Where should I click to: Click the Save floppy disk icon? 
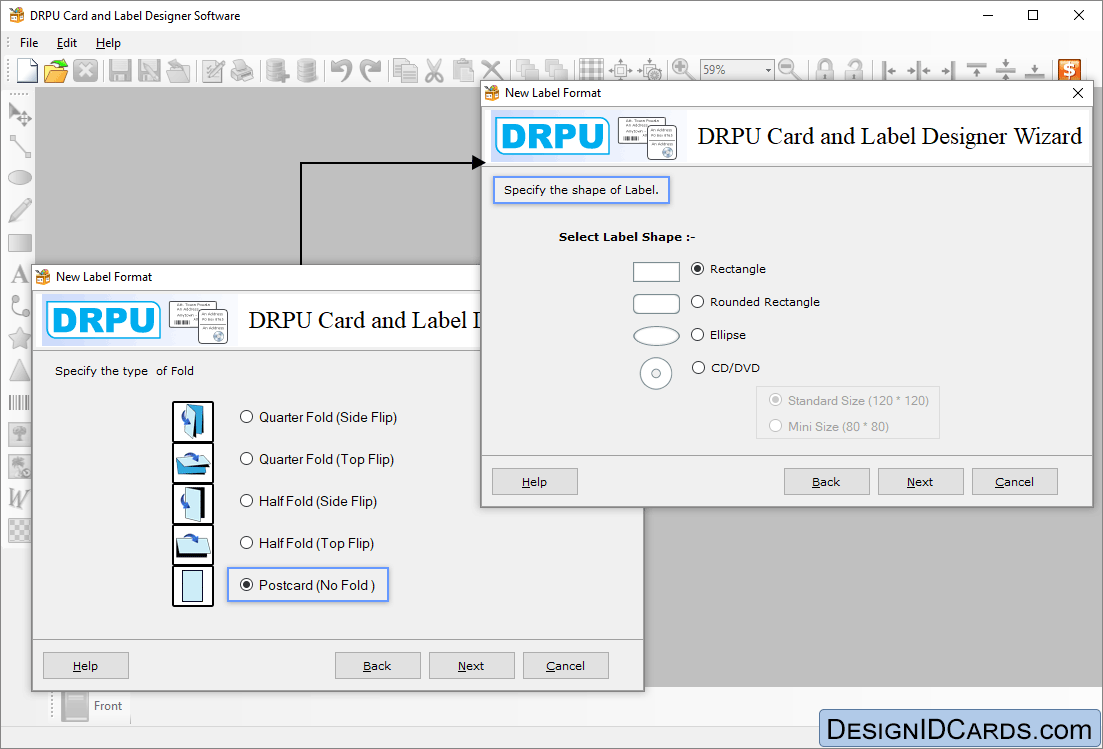click(x=120, y=70)
